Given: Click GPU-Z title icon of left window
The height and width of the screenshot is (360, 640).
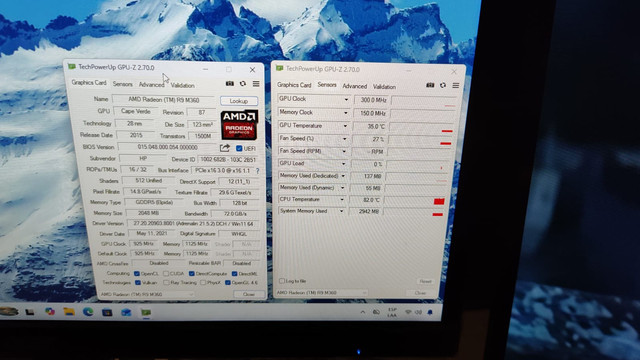Looking at the screenshot, I should click(x=72, y=66).
